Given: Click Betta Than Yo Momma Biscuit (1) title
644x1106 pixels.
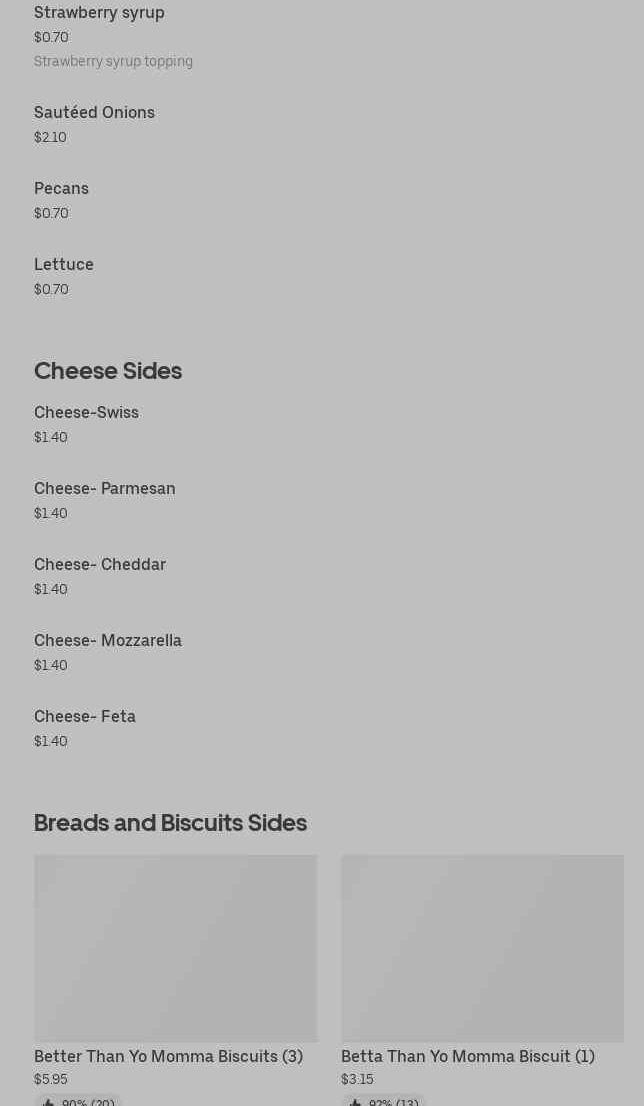Looking at the screenshot, I should tap(468, 1057).
